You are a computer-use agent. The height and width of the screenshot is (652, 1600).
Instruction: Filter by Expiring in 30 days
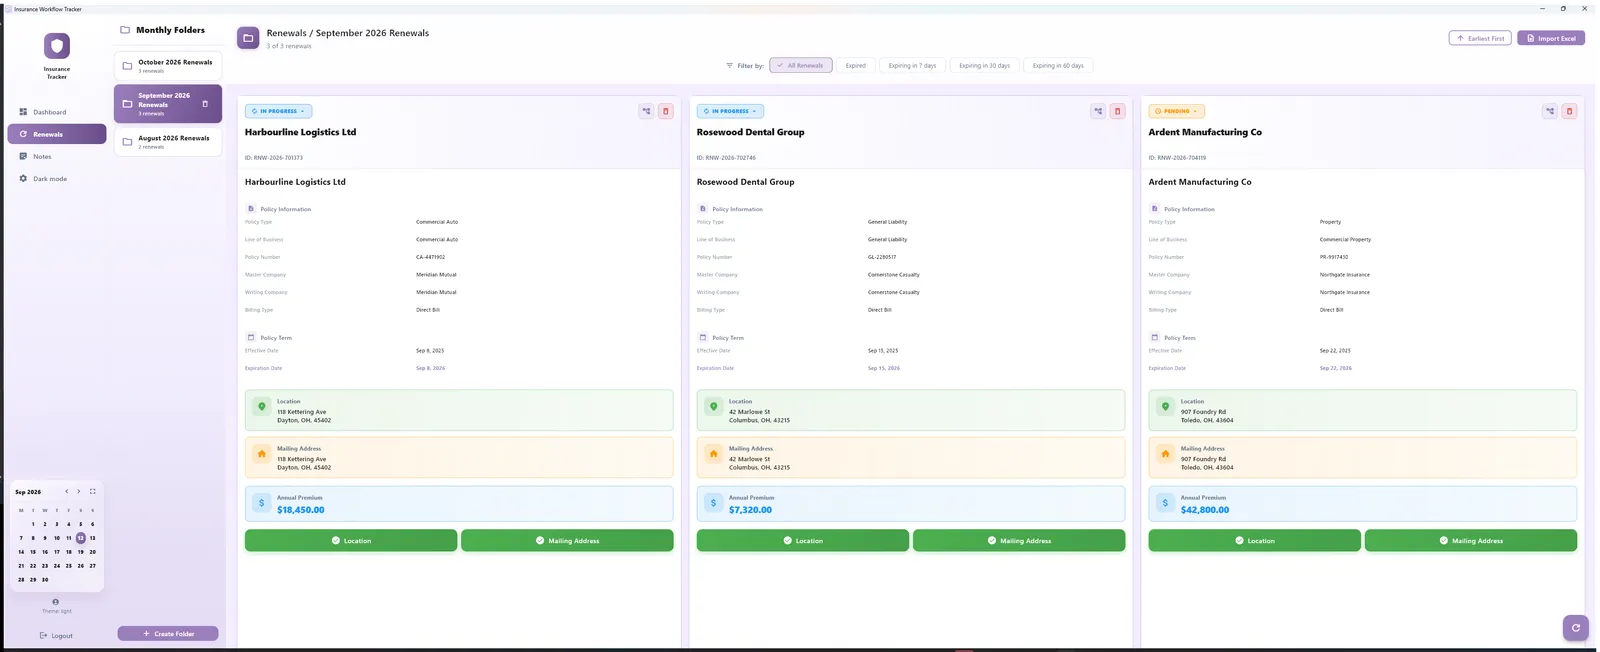point(985,66)
